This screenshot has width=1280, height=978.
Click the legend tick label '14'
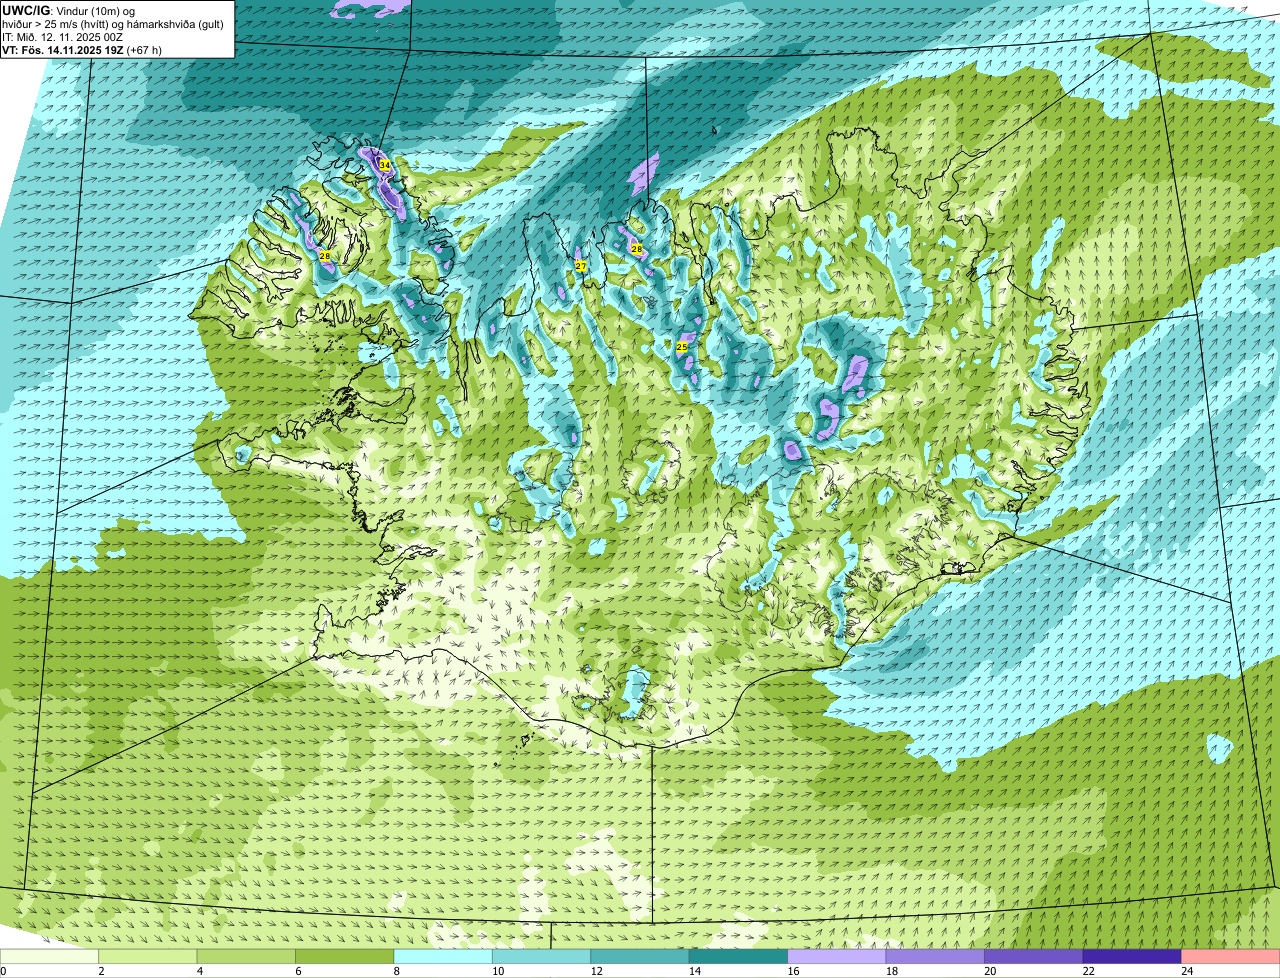click(694, 971)
